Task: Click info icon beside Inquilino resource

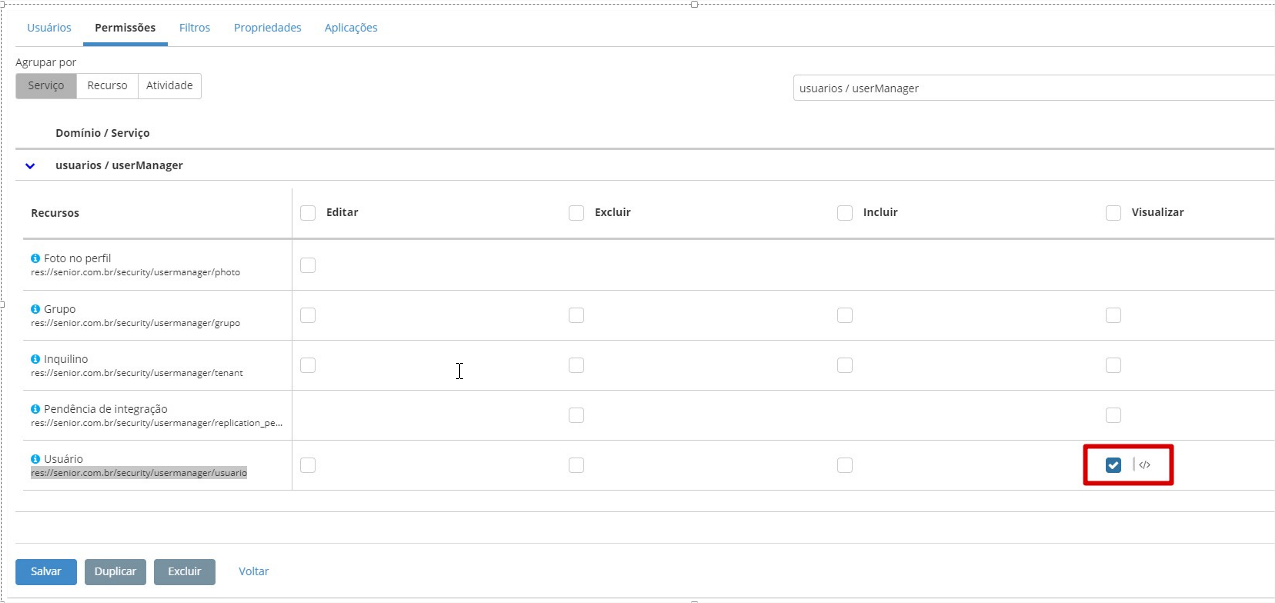Action: click(x=36, y=359)
